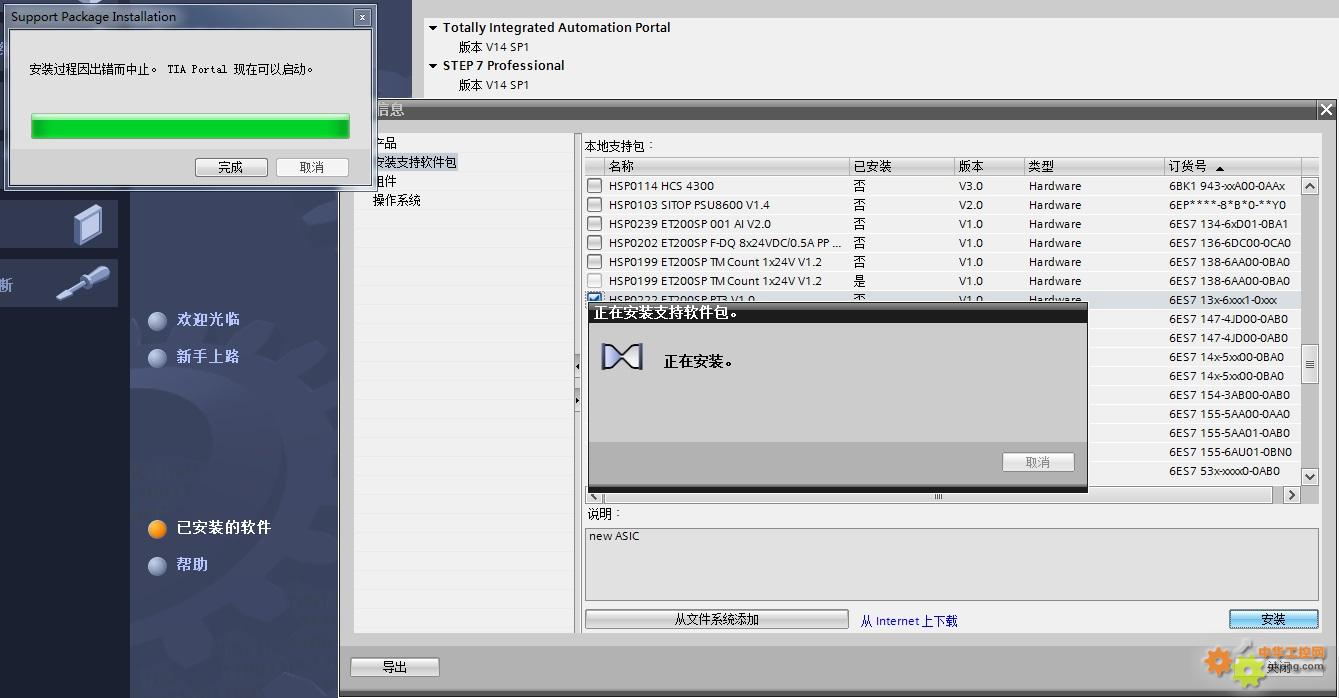Select order number 6ES7 53x-xxxx0-0AB0

click(1224, 471)
